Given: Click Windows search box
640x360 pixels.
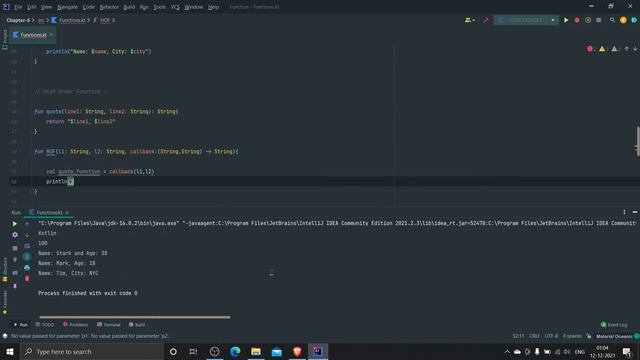Looking at the screenshot, I should click(92, 351).
